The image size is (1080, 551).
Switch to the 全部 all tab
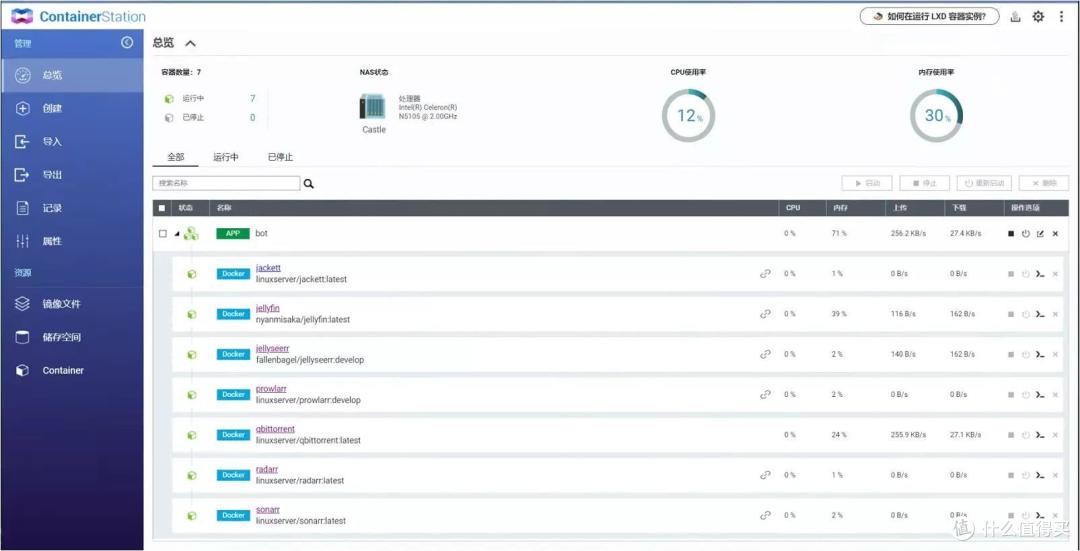(176, 157)
